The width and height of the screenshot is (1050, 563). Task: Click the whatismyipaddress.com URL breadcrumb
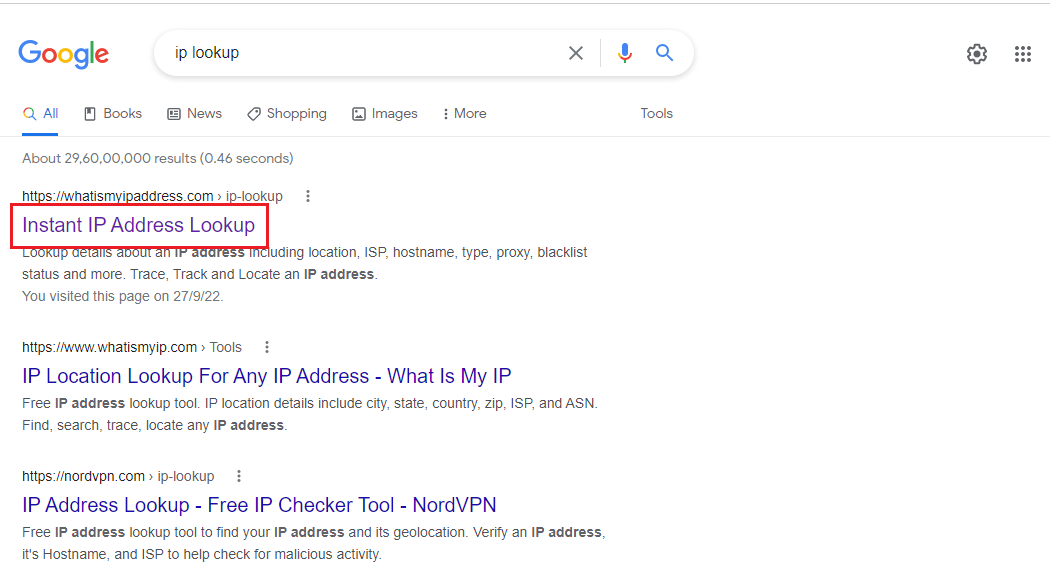pyautogui.click(x=152, y=196)
